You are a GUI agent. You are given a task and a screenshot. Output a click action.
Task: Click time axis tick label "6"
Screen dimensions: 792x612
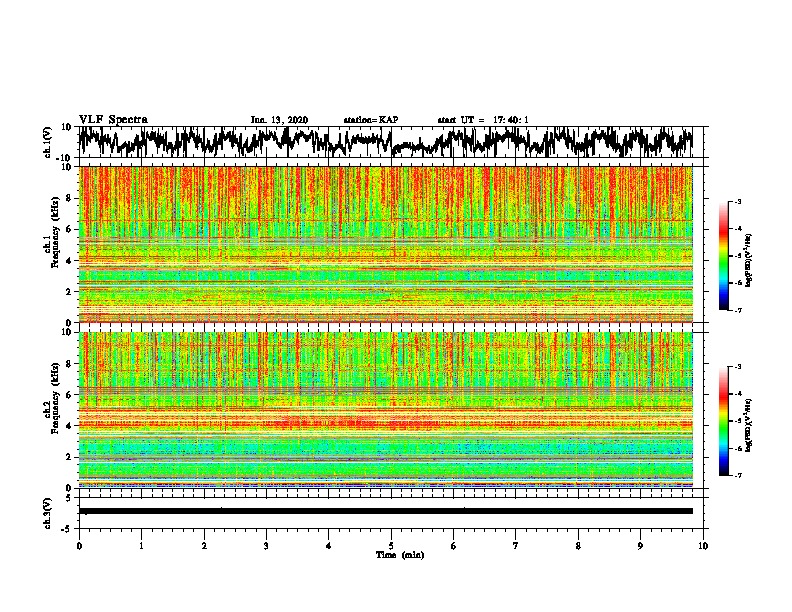454,546
